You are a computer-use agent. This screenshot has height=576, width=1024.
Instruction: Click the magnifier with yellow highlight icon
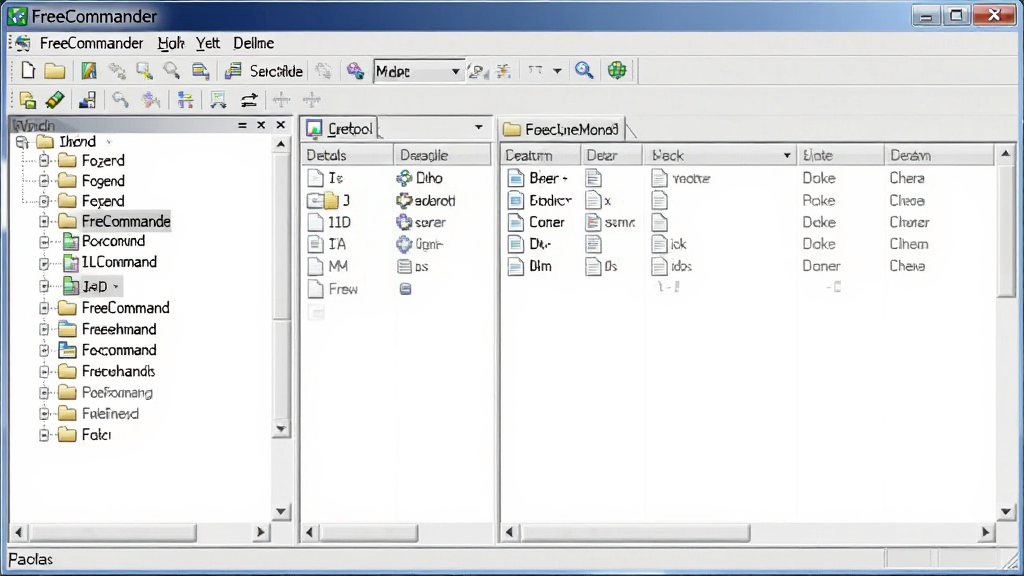144,71
